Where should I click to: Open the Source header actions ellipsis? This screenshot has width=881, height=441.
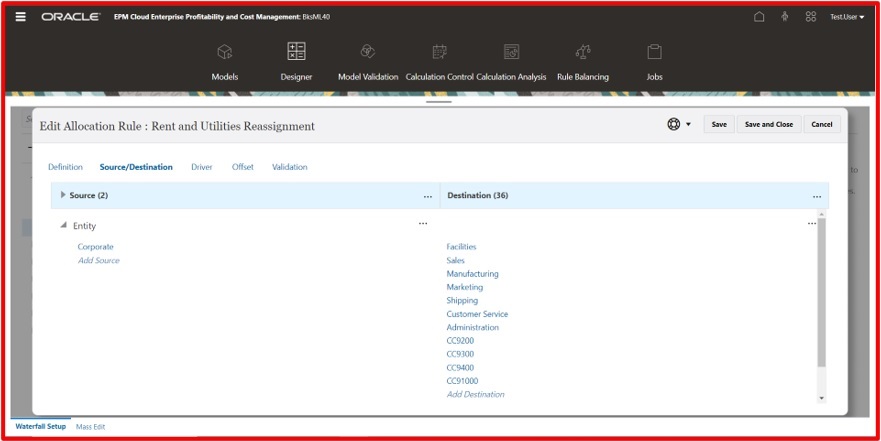tap(428, 197)
